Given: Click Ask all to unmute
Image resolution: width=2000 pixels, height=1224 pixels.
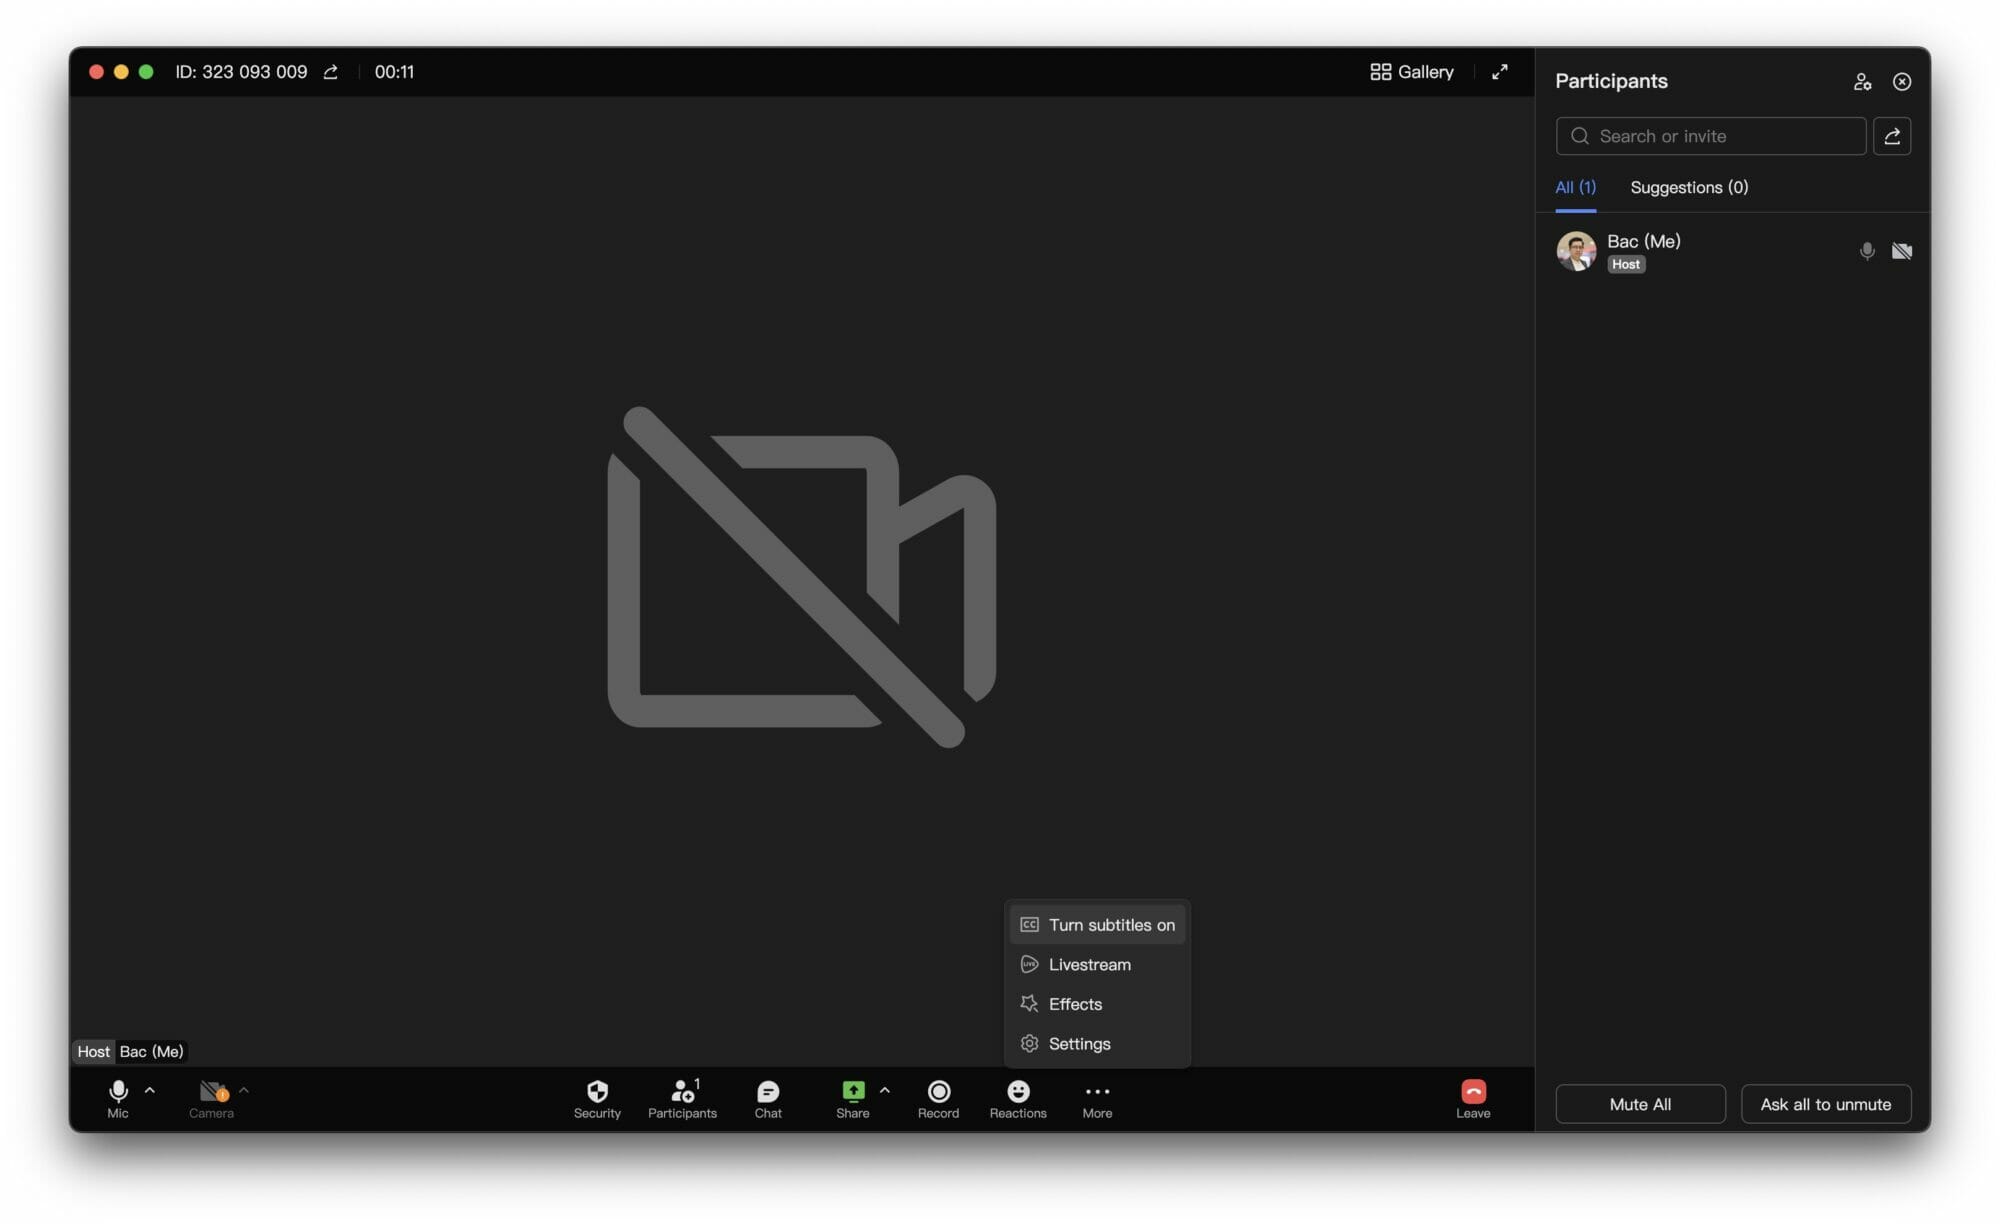Looking at the screenshot, I should point(1826,1104).
